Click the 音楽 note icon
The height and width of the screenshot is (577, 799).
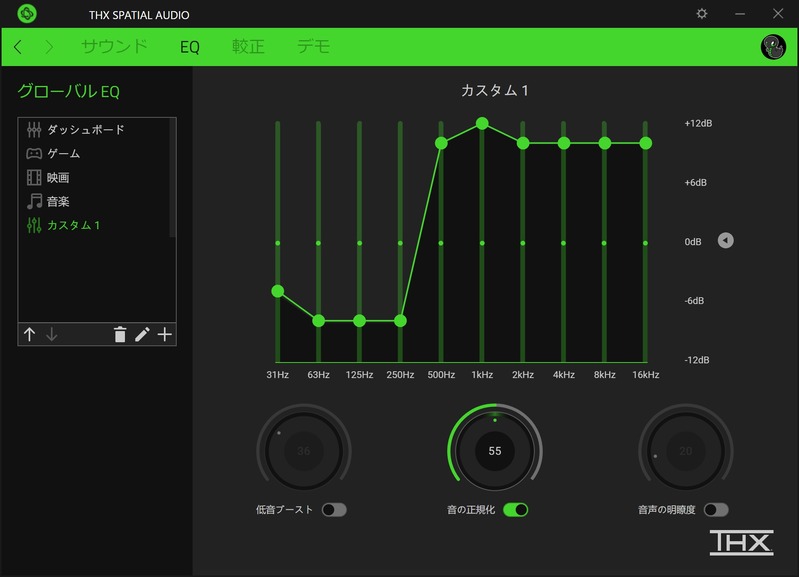tap(34, 201)
